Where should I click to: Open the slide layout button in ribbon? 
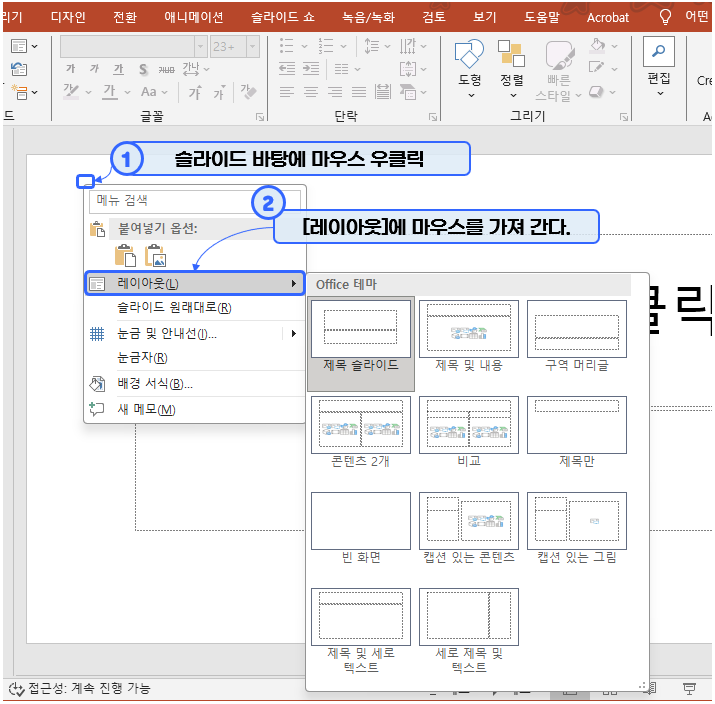(x=24, y=46)
